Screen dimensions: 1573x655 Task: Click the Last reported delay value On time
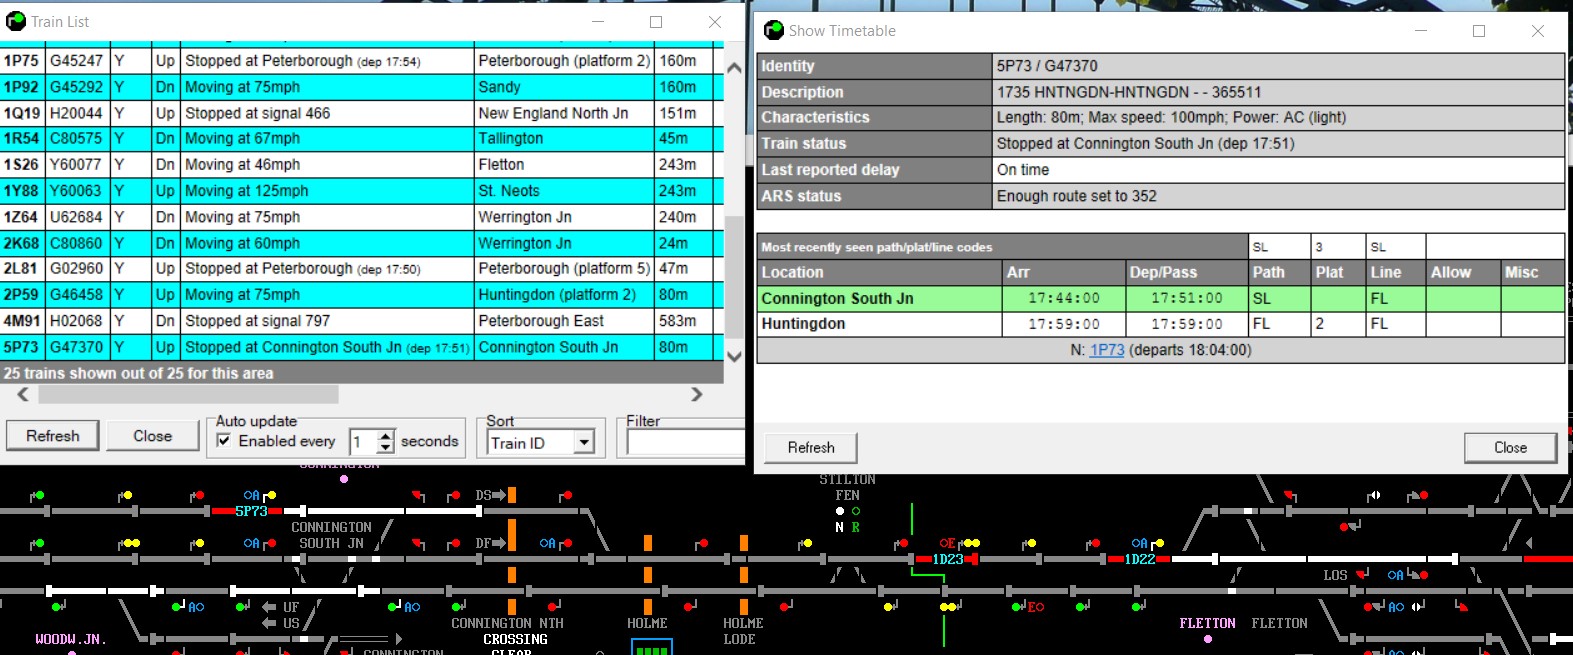(x=1023, y=170)
